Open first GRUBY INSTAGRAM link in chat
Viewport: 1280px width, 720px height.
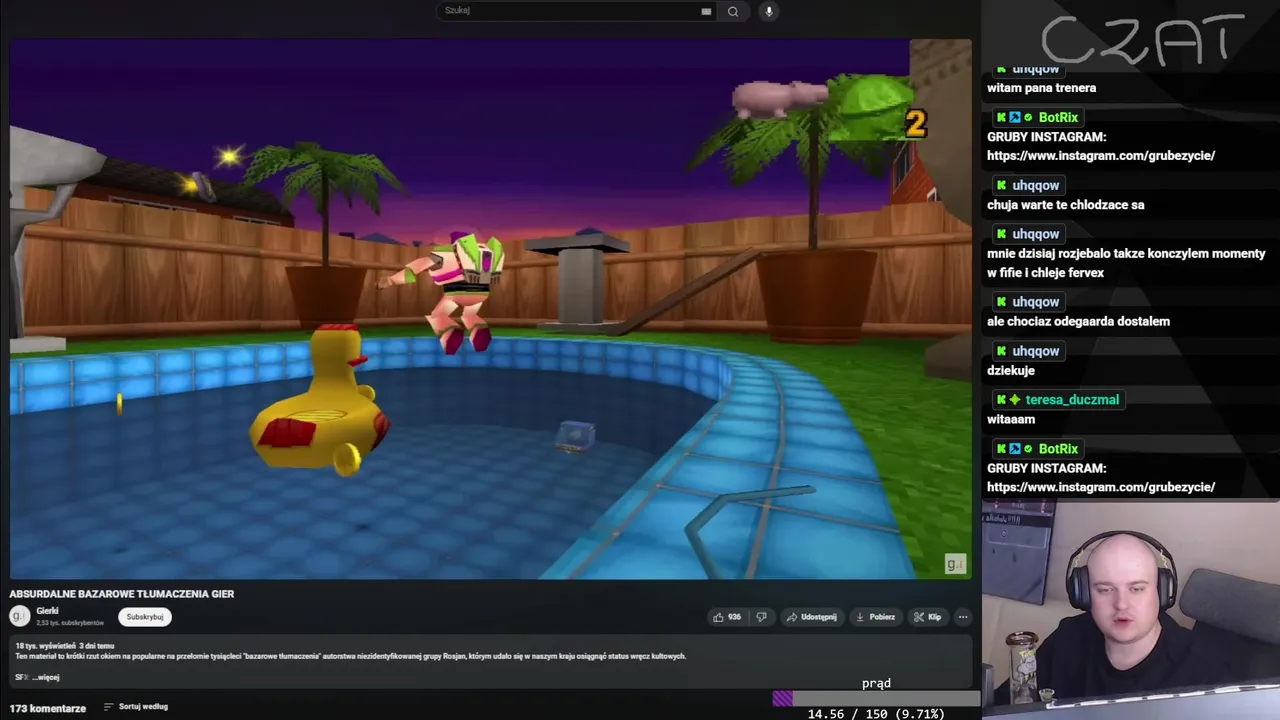(1101, 156)
